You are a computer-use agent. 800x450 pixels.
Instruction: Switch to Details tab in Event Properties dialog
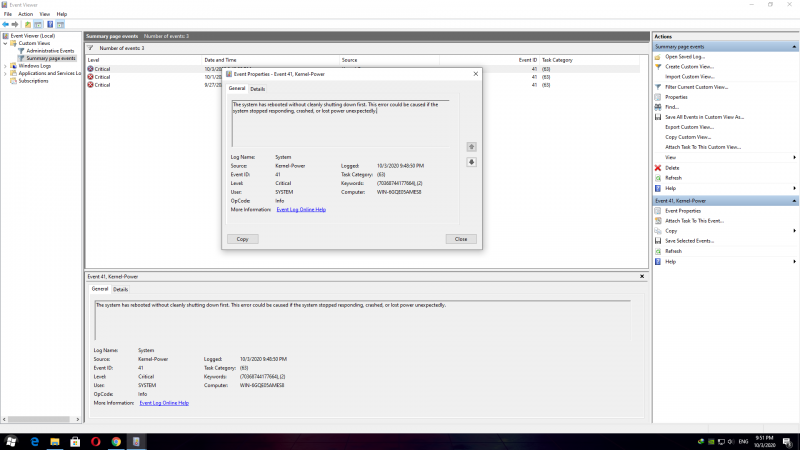[x=258, y=89]
